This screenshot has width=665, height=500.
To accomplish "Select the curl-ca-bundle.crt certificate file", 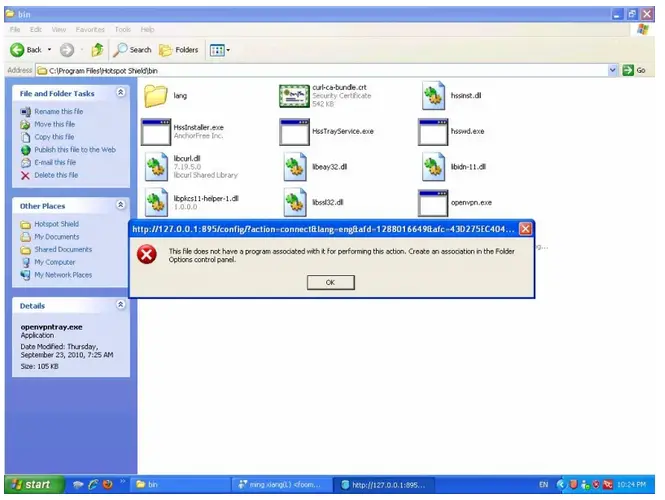I will coord(294,96).
